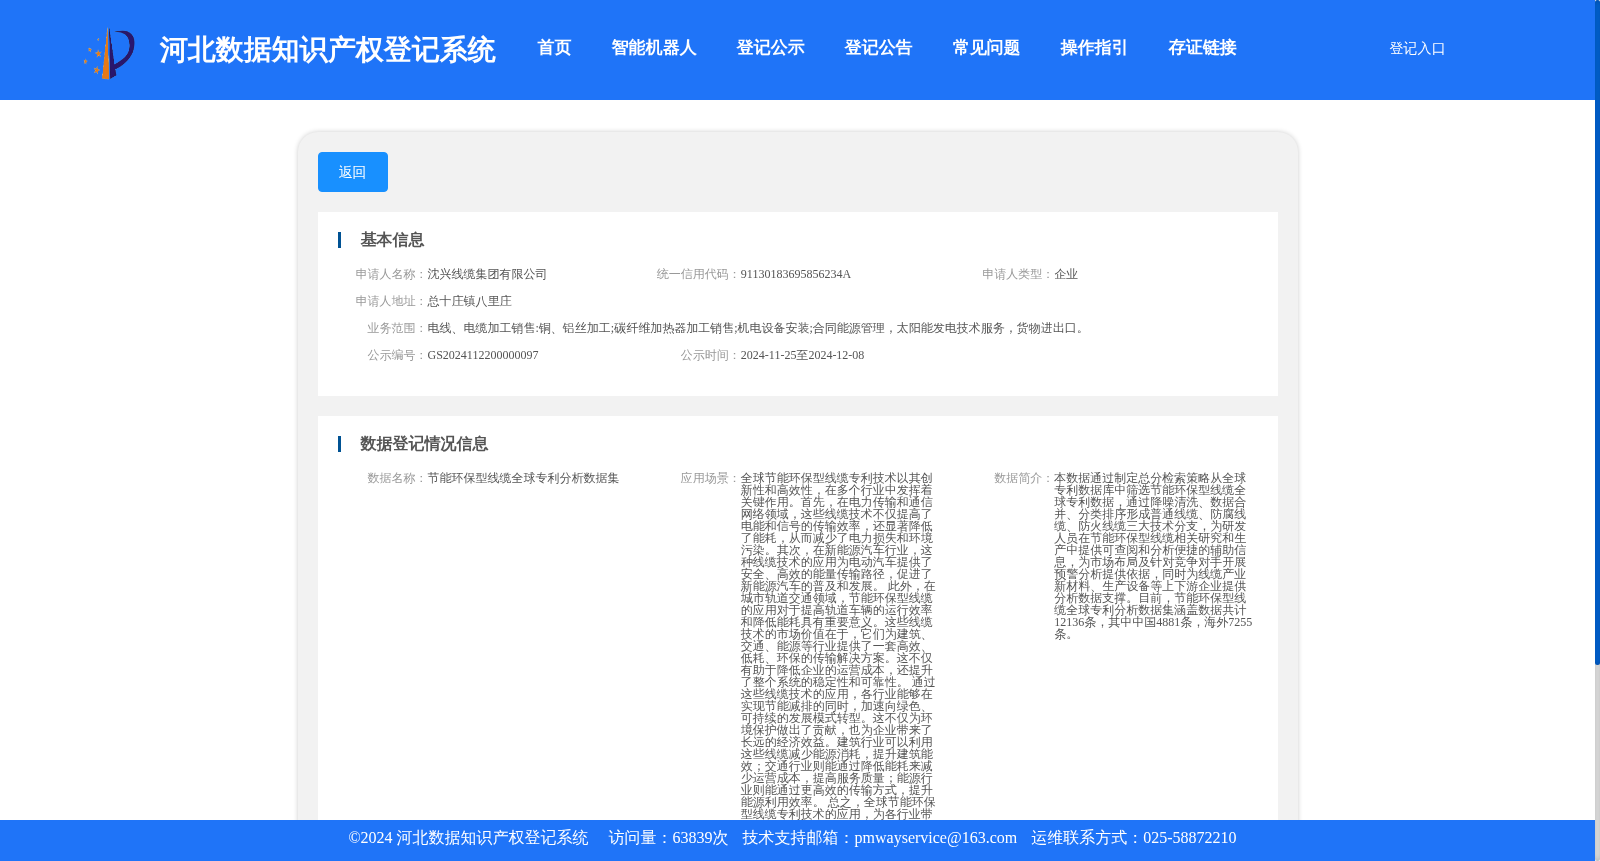Open the 智能机器人 menu item
The image size is (1600, 861).
653,48
